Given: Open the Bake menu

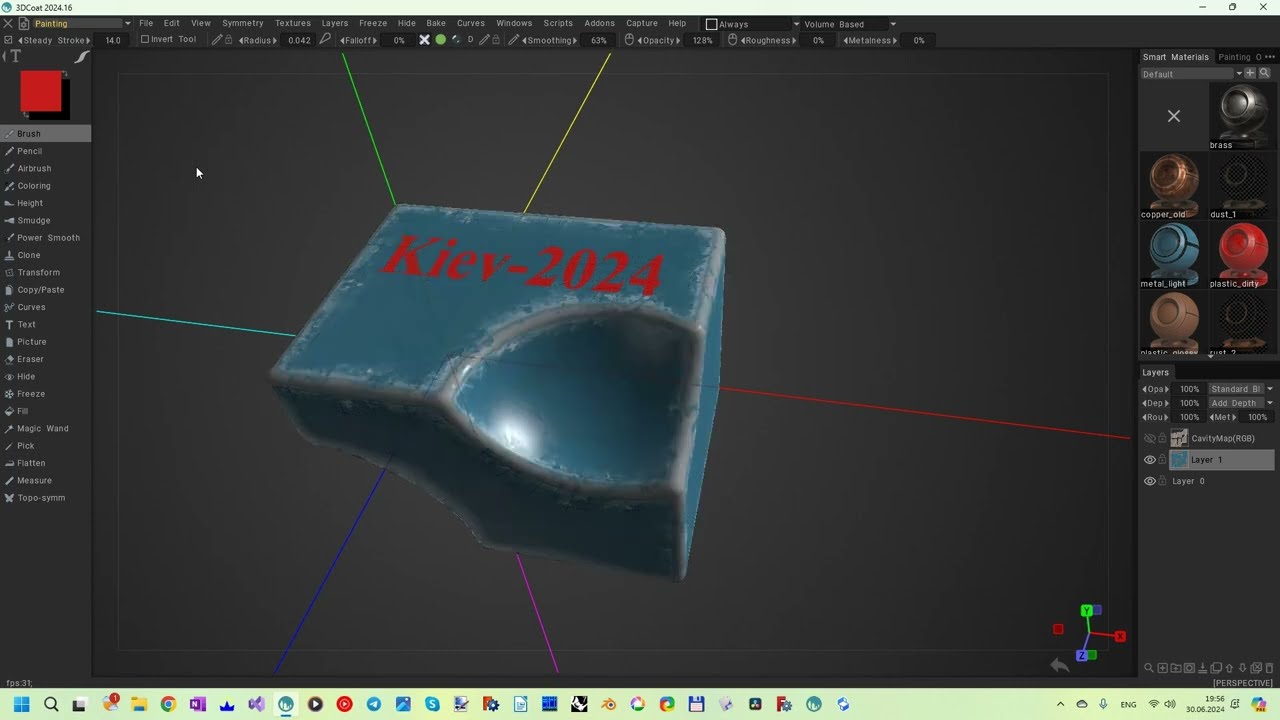Looking at the screenshot, I should click(436, 23).
